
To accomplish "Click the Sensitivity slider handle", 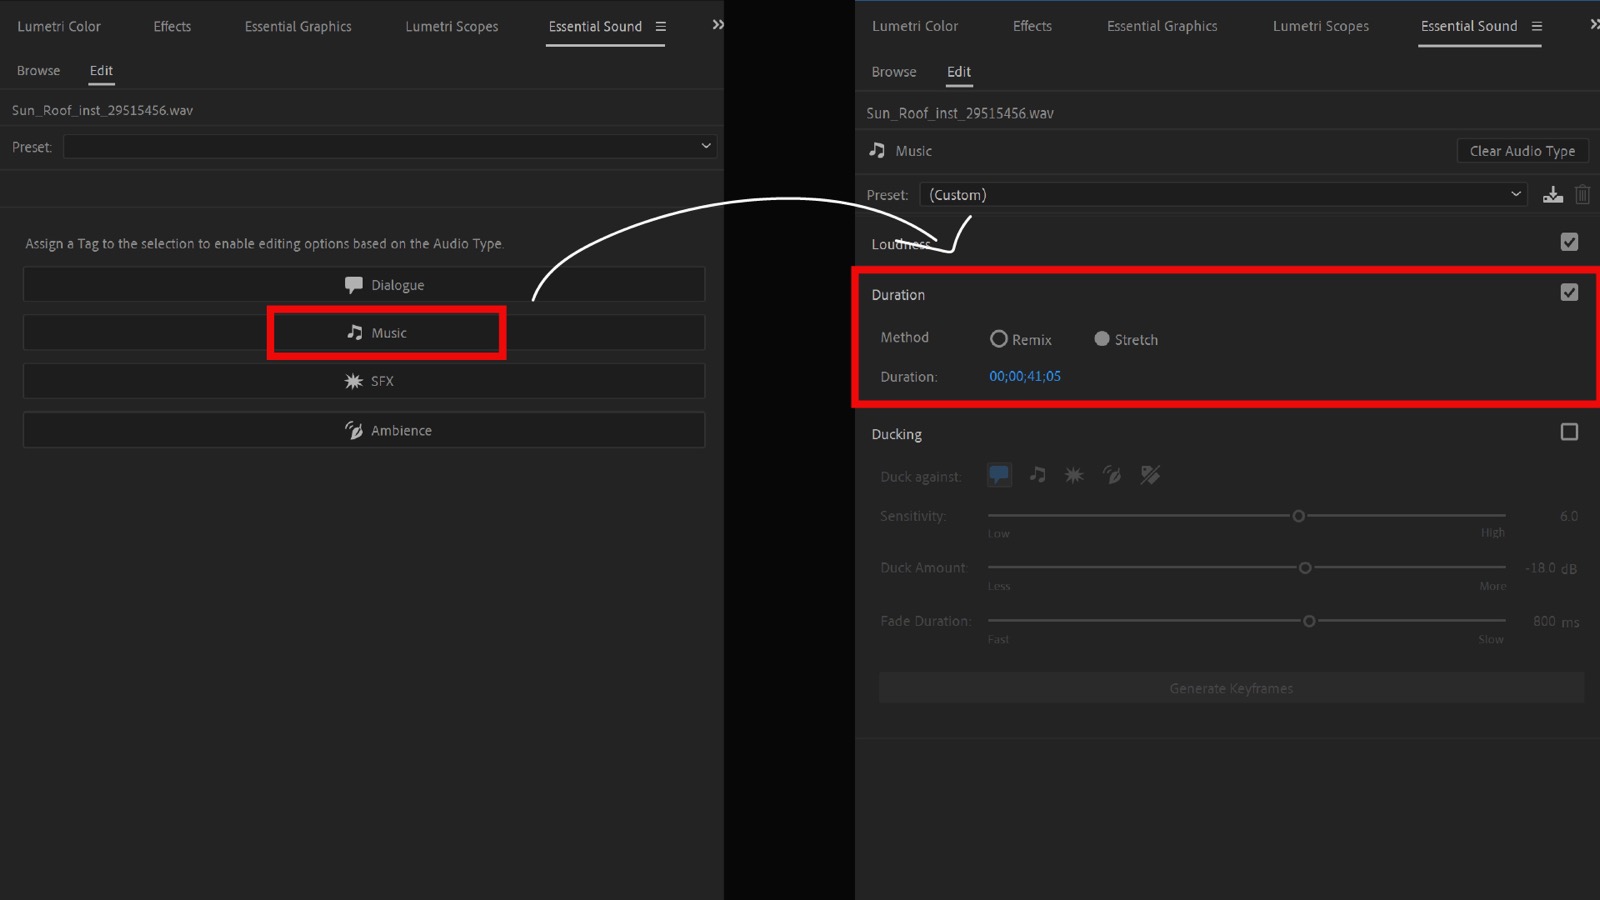I will tap(1298, 516).
